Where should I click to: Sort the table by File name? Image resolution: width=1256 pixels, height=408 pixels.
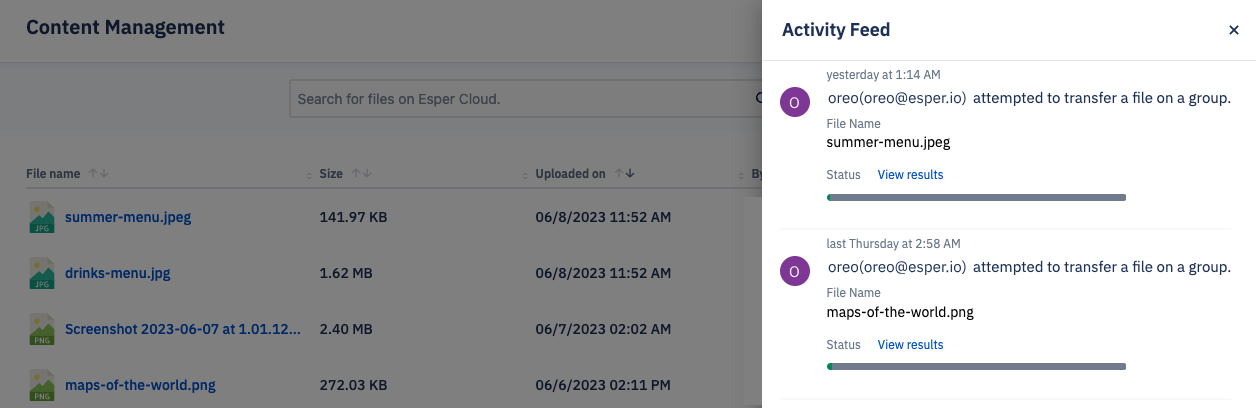coord(98,174)
